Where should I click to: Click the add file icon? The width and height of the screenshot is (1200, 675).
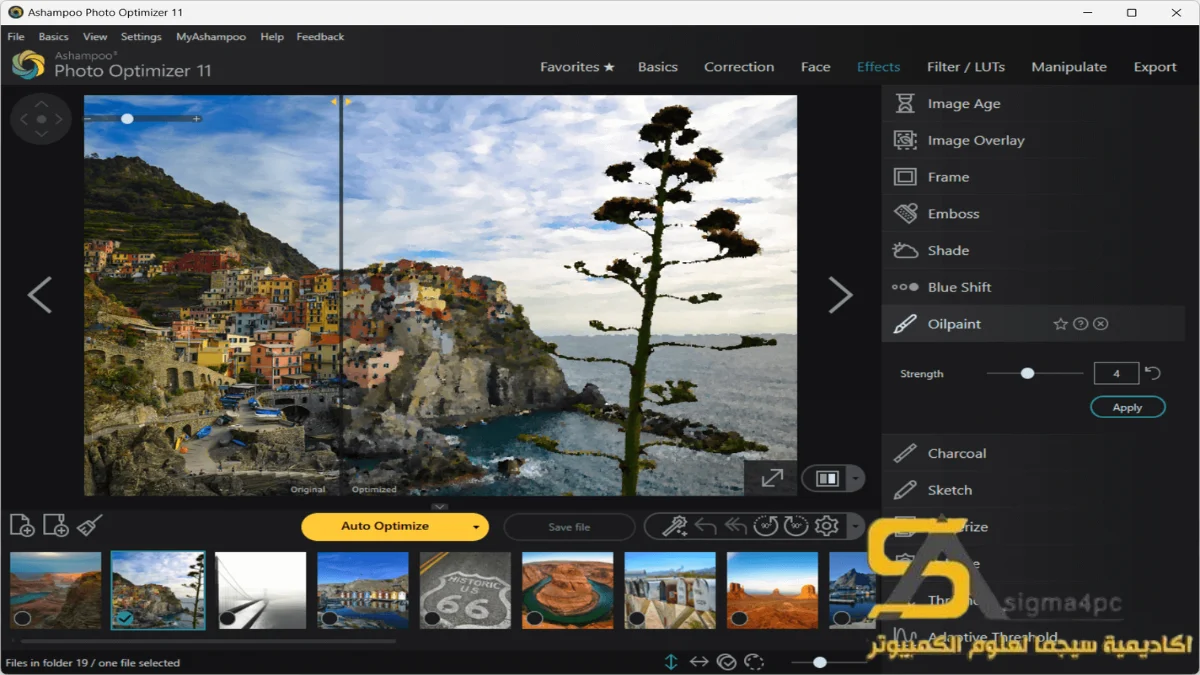point(22,525)
